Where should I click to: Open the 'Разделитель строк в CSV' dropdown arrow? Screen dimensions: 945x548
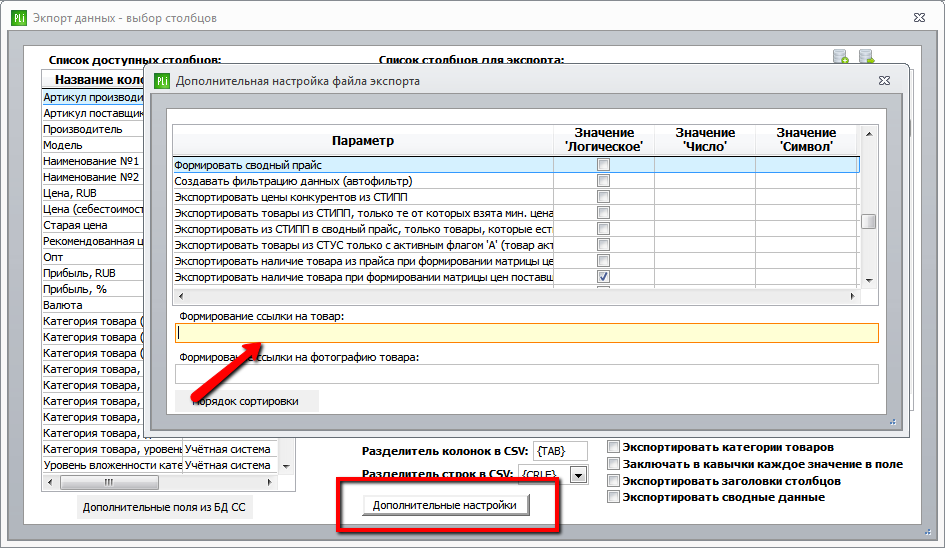click(x=579, y=475)
